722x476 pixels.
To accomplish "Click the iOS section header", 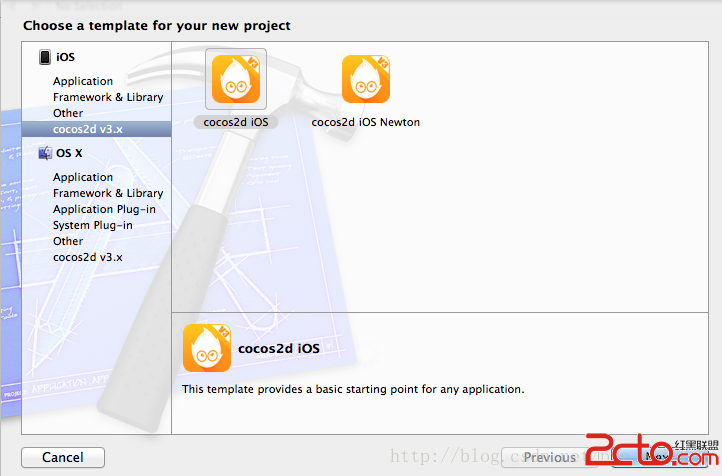I will point(65,57).
